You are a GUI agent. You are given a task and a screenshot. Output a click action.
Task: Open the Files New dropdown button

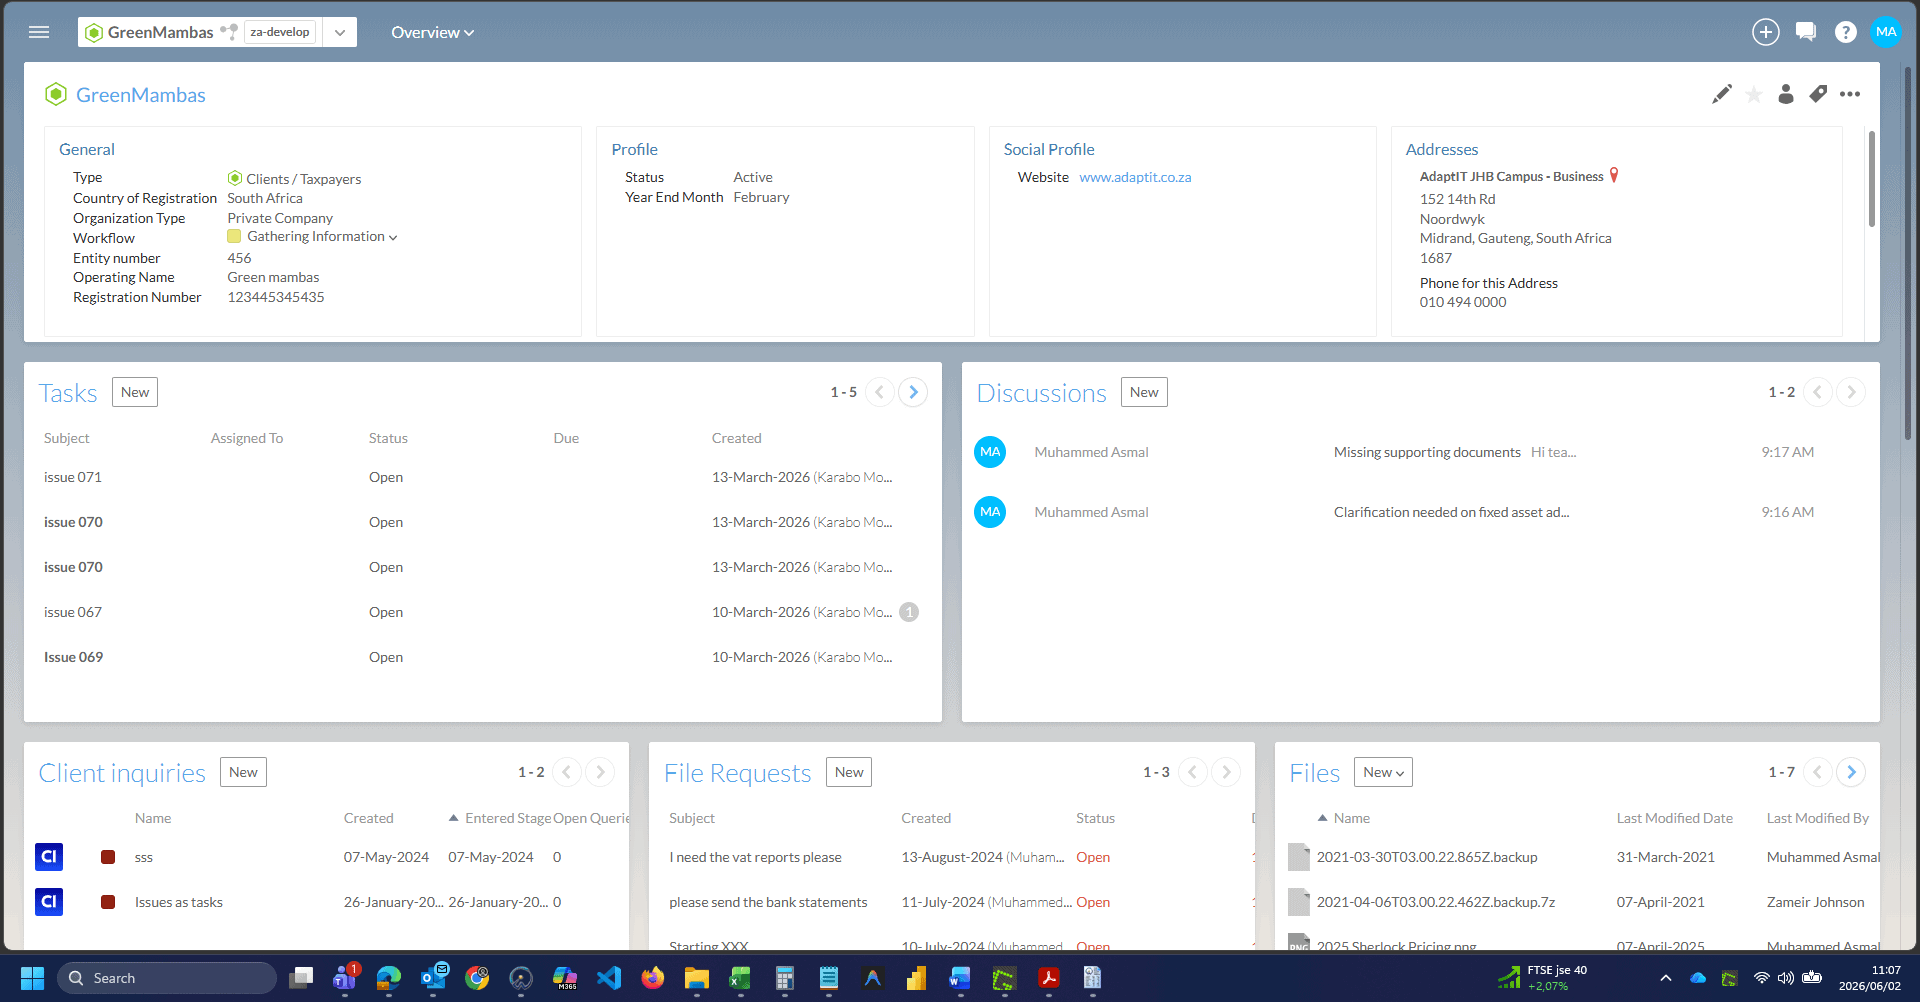[x=1383, y=772]
